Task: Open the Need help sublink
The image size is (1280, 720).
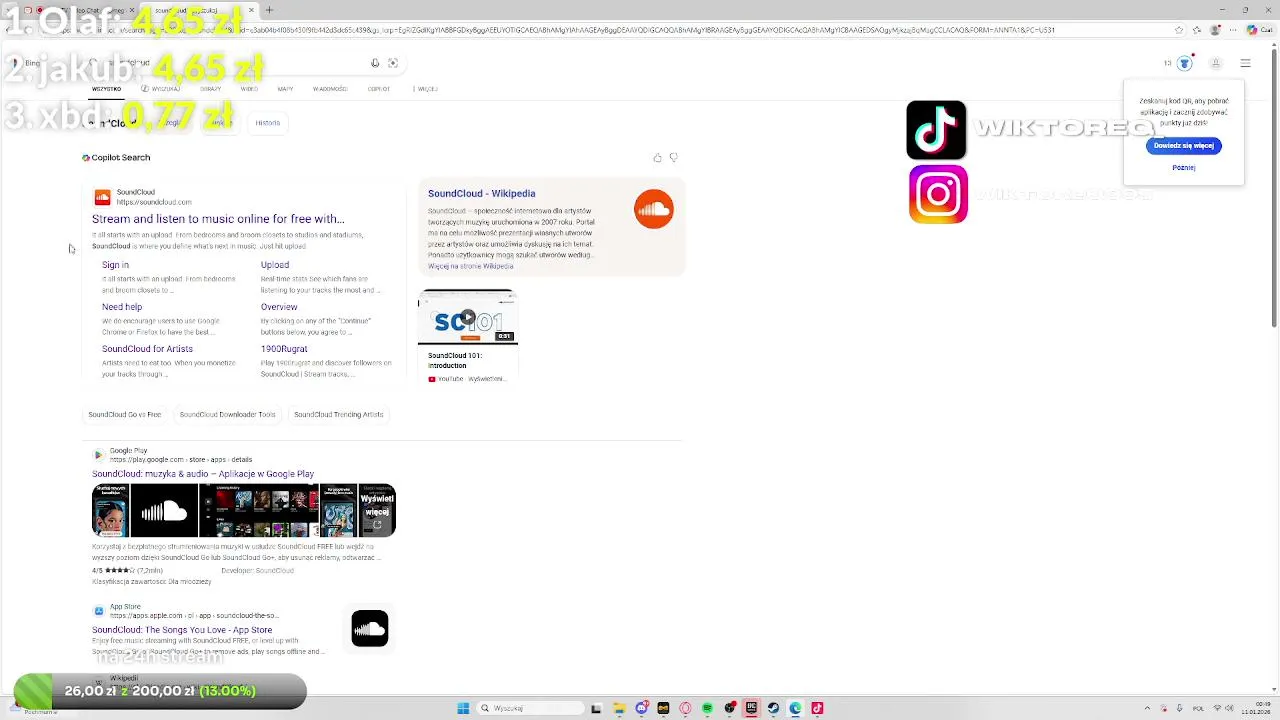Action: (x=122, y=307)
